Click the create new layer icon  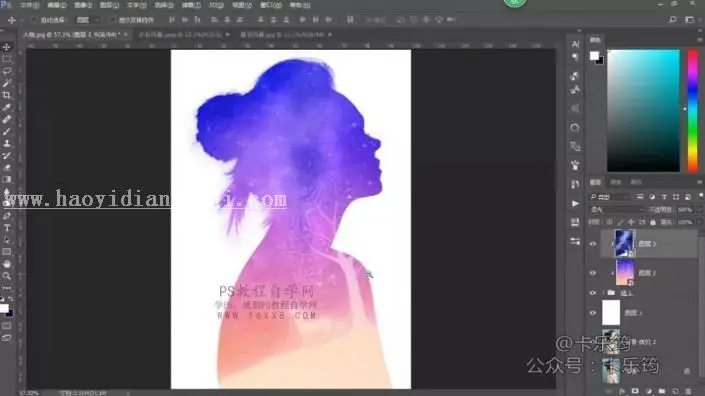(x=675, y=392)
